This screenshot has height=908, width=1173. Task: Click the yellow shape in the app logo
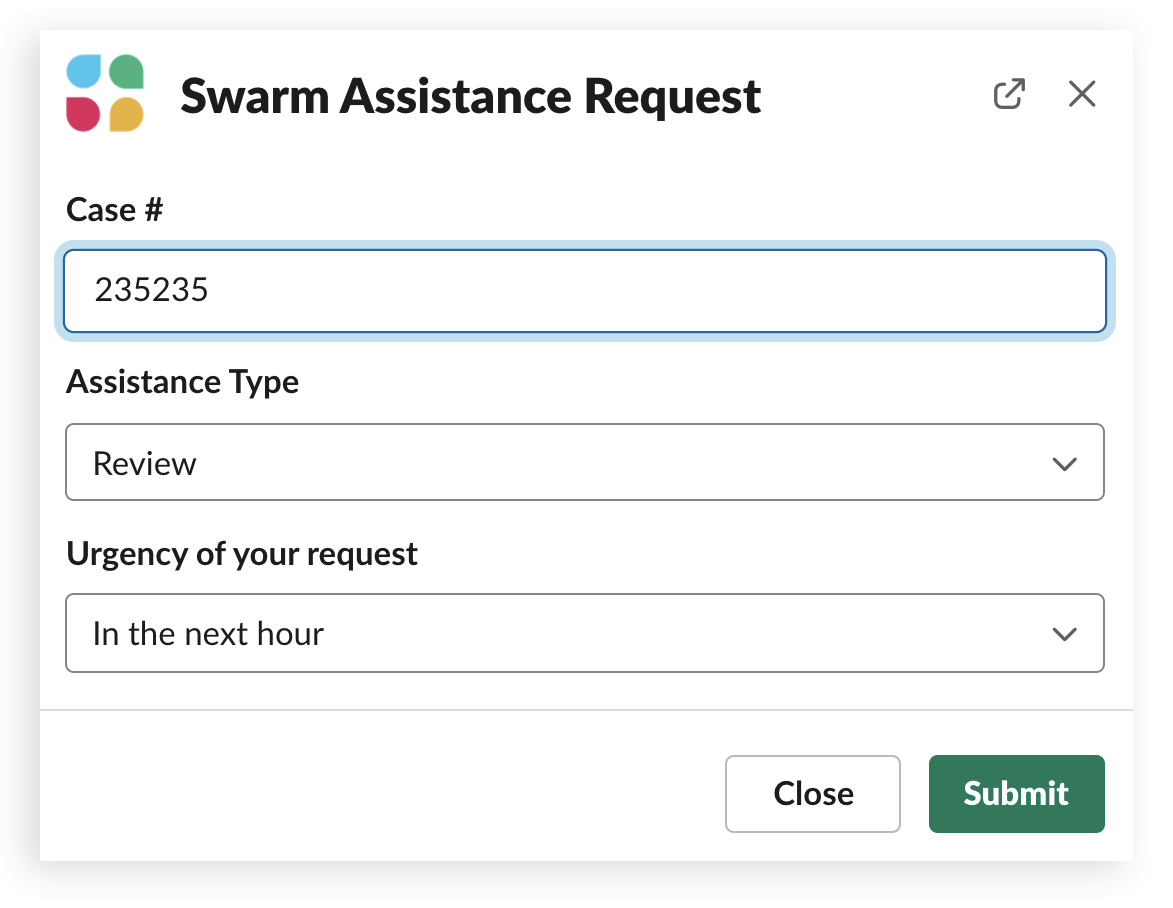126,115
